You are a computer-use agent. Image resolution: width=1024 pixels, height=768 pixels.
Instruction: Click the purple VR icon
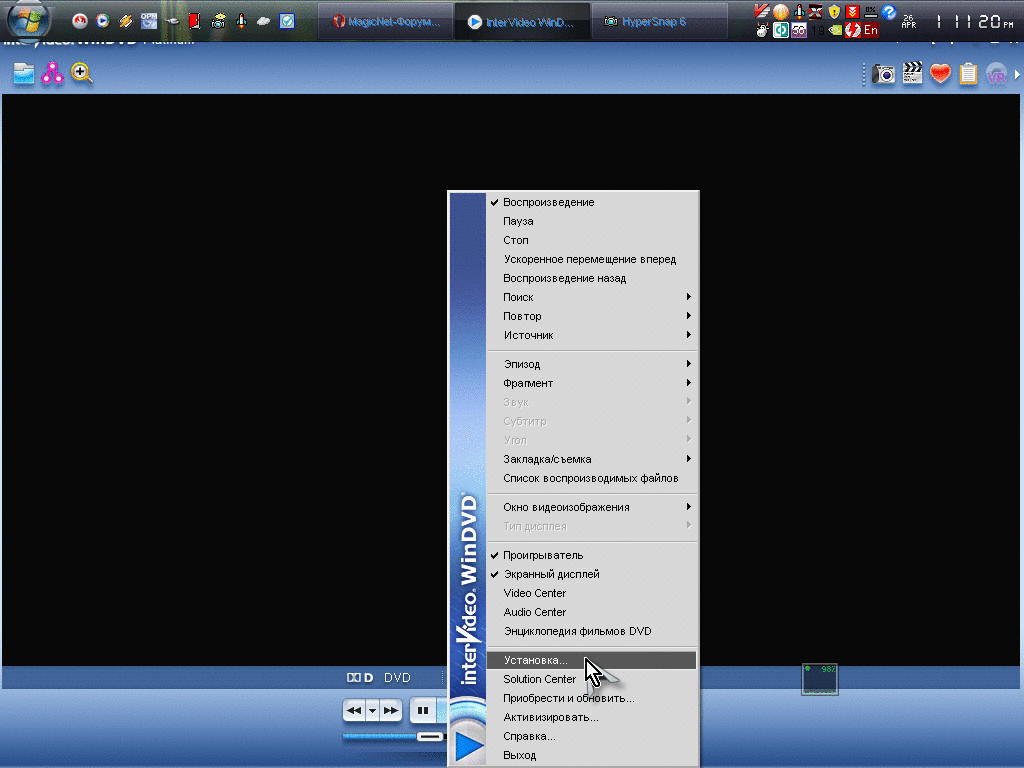(x=996, y=74)
